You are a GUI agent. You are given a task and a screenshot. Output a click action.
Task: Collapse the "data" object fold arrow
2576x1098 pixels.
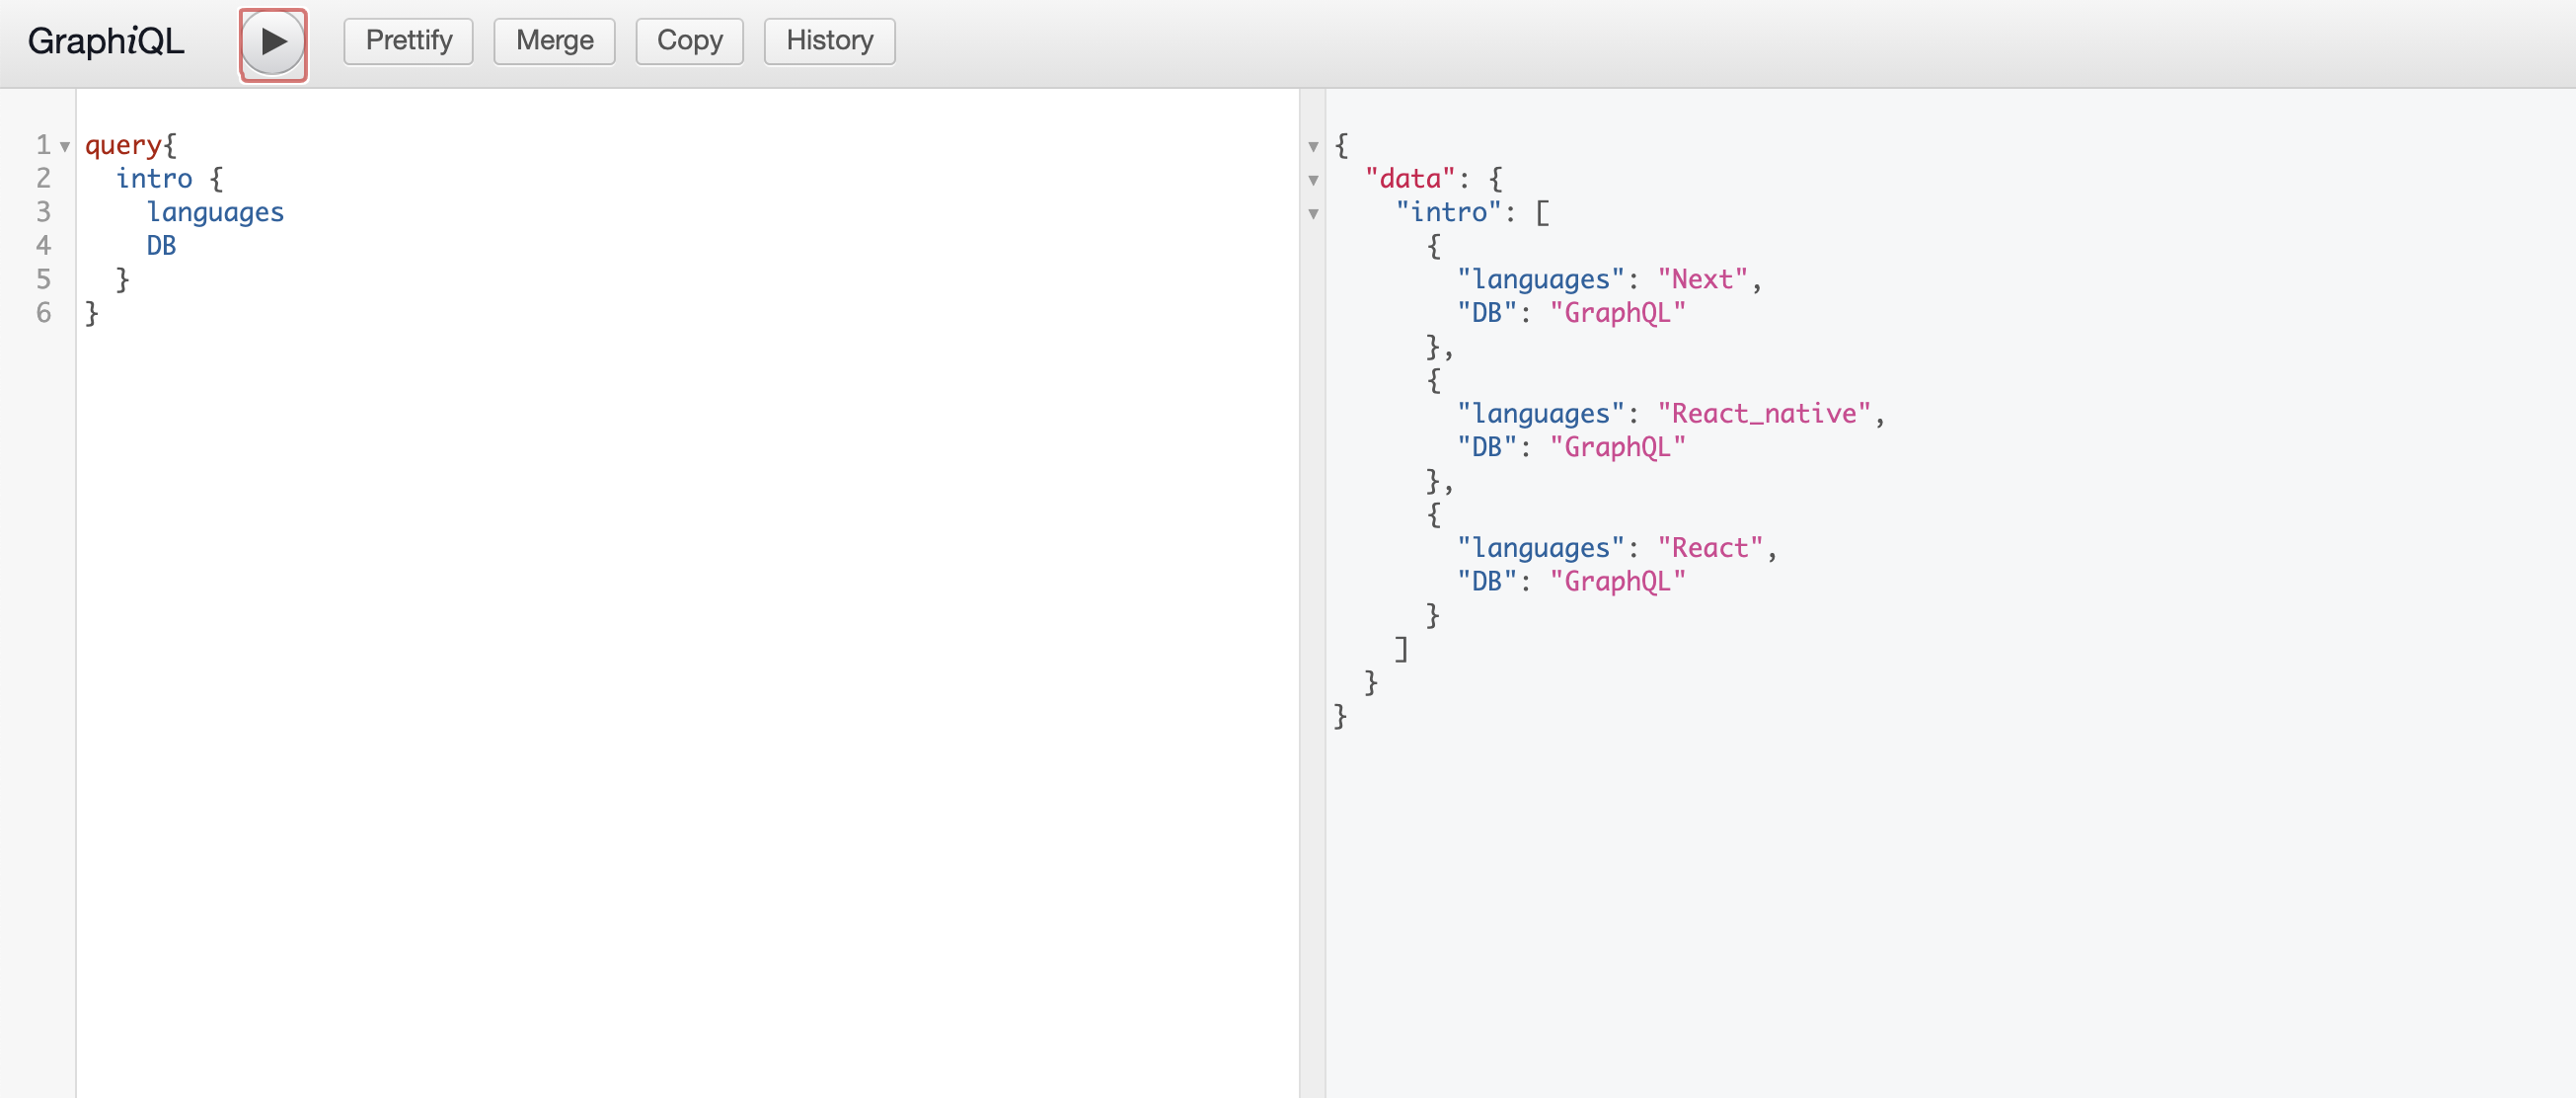[1313, 181]
